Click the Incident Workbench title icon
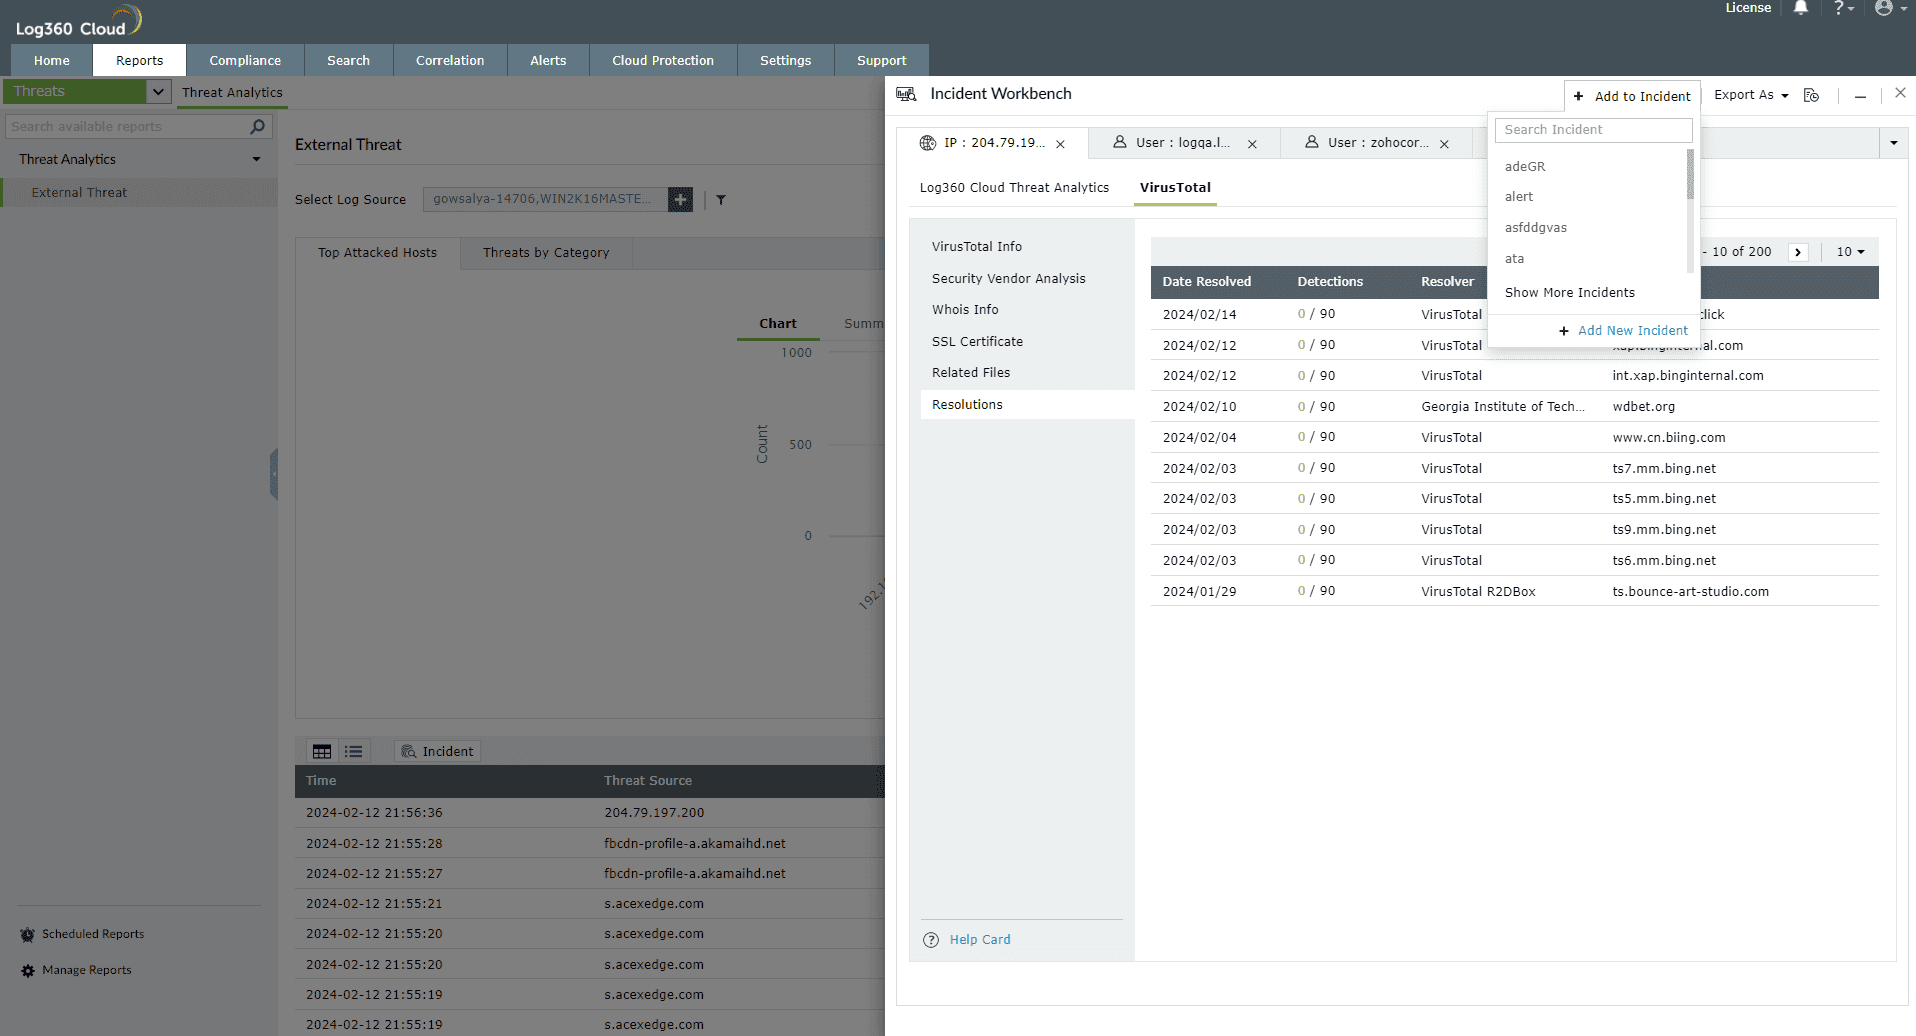This screenshot has height=1036, width=1916. coord(906,94)
